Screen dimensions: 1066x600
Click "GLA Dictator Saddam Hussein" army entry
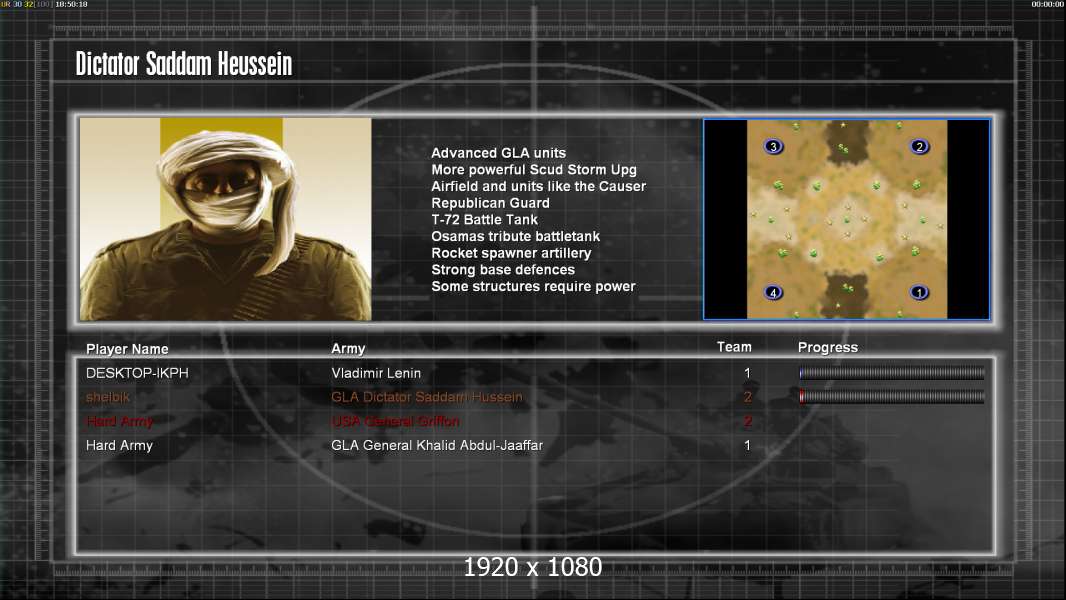(427, 397)
